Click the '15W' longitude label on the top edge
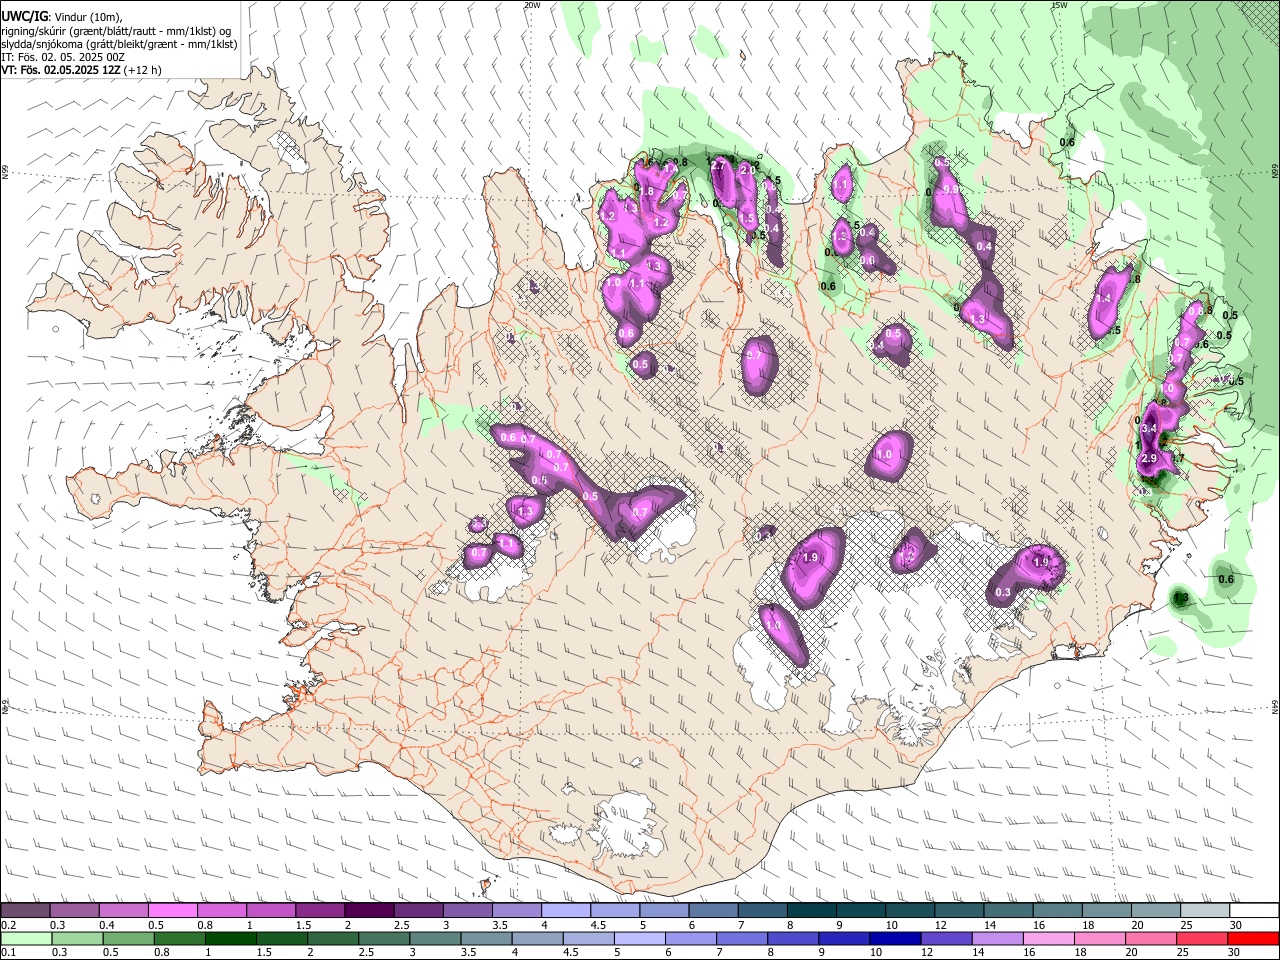The height and width of the screenshot is (960, 1280). click(x=1059, y=5)
